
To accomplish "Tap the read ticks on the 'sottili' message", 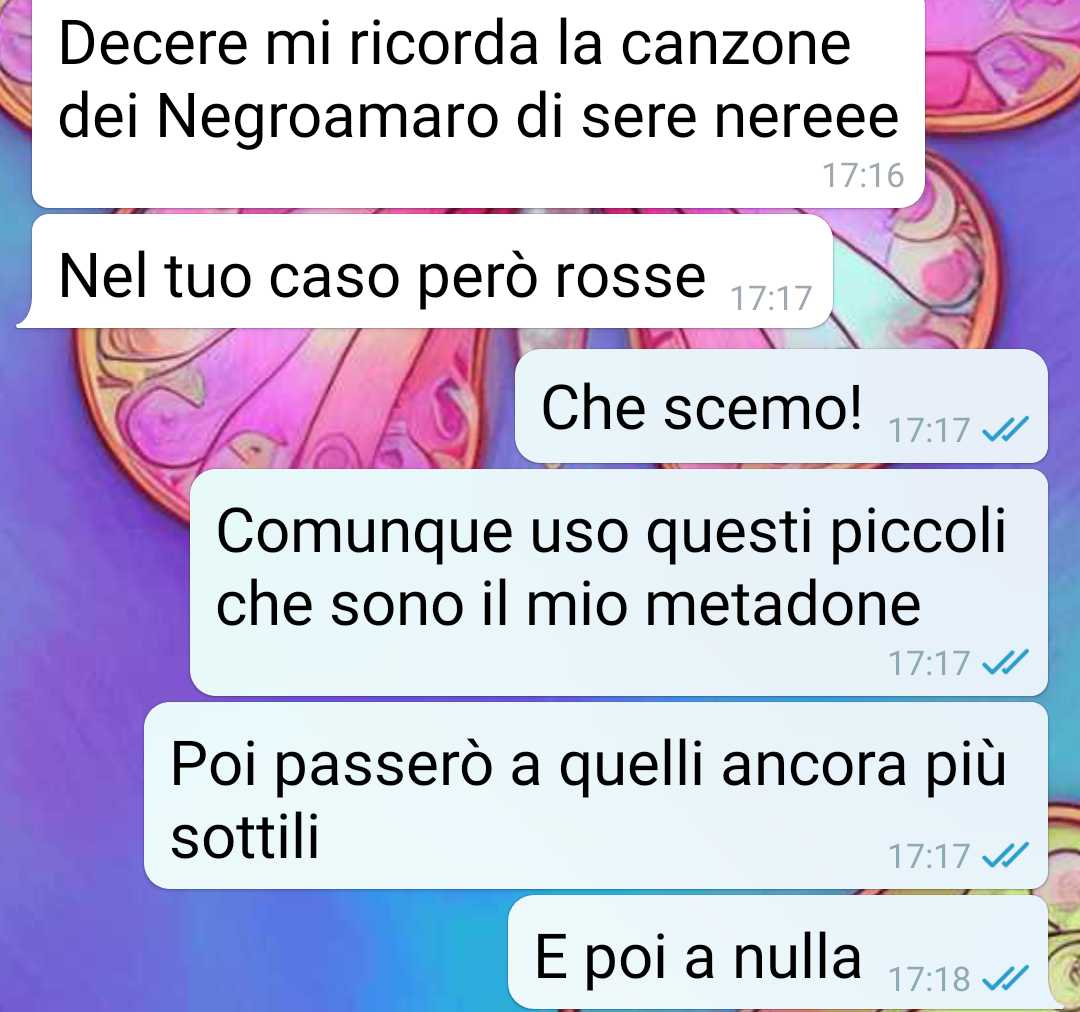I will pos(1005,855).
